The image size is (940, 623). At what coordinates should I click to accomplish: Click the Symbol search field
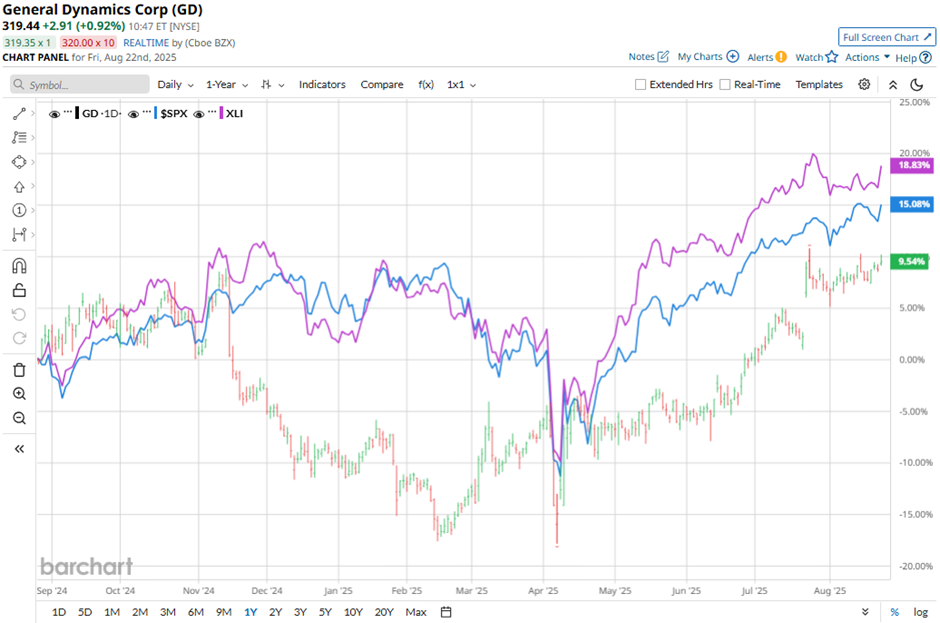[x=80, y=85]
